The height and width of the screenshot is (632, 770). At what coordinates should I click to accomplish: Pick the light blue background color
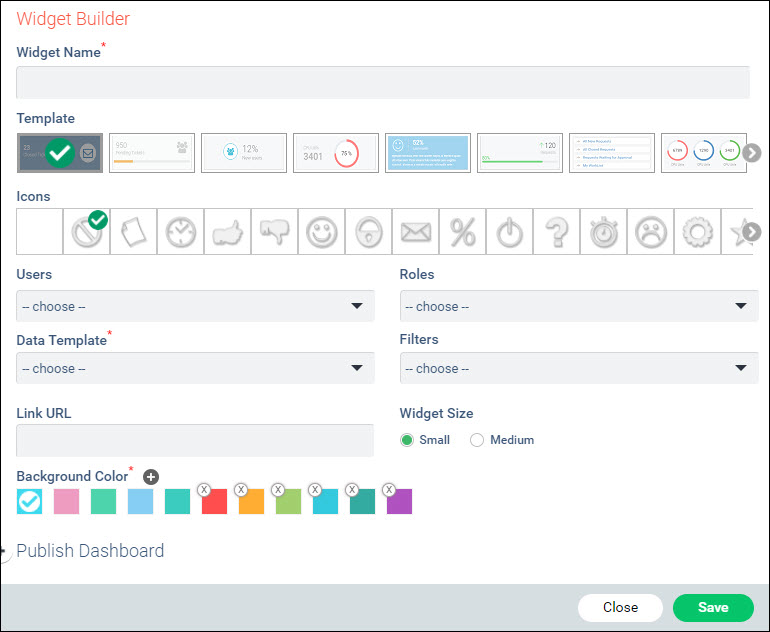pos(140,501)
